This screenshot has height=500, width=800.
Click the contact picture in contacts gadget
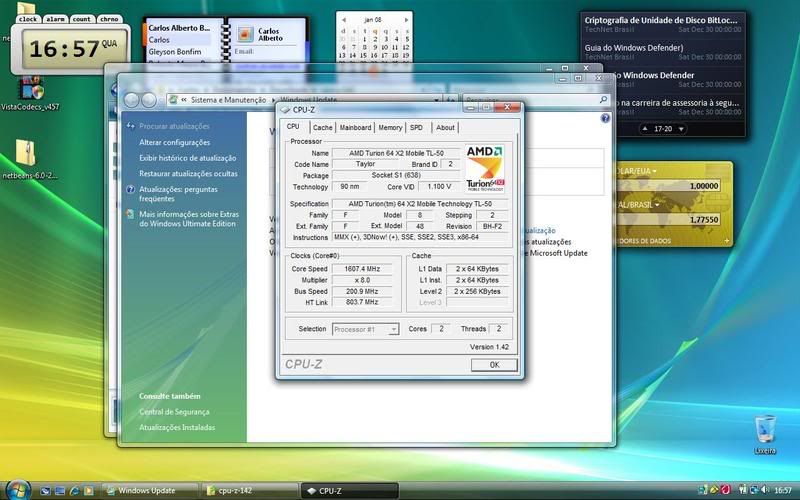pos(243,36)
